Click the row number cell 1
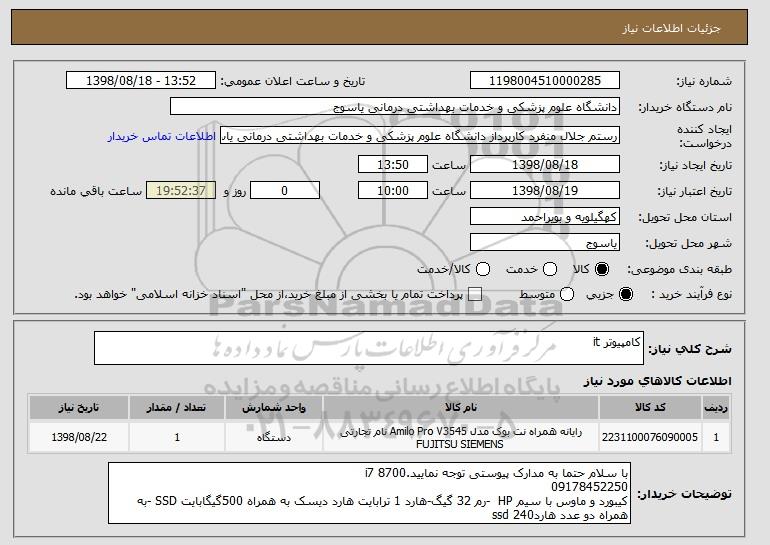The width and height of the screenshot is (770, 545). [716, 437]
